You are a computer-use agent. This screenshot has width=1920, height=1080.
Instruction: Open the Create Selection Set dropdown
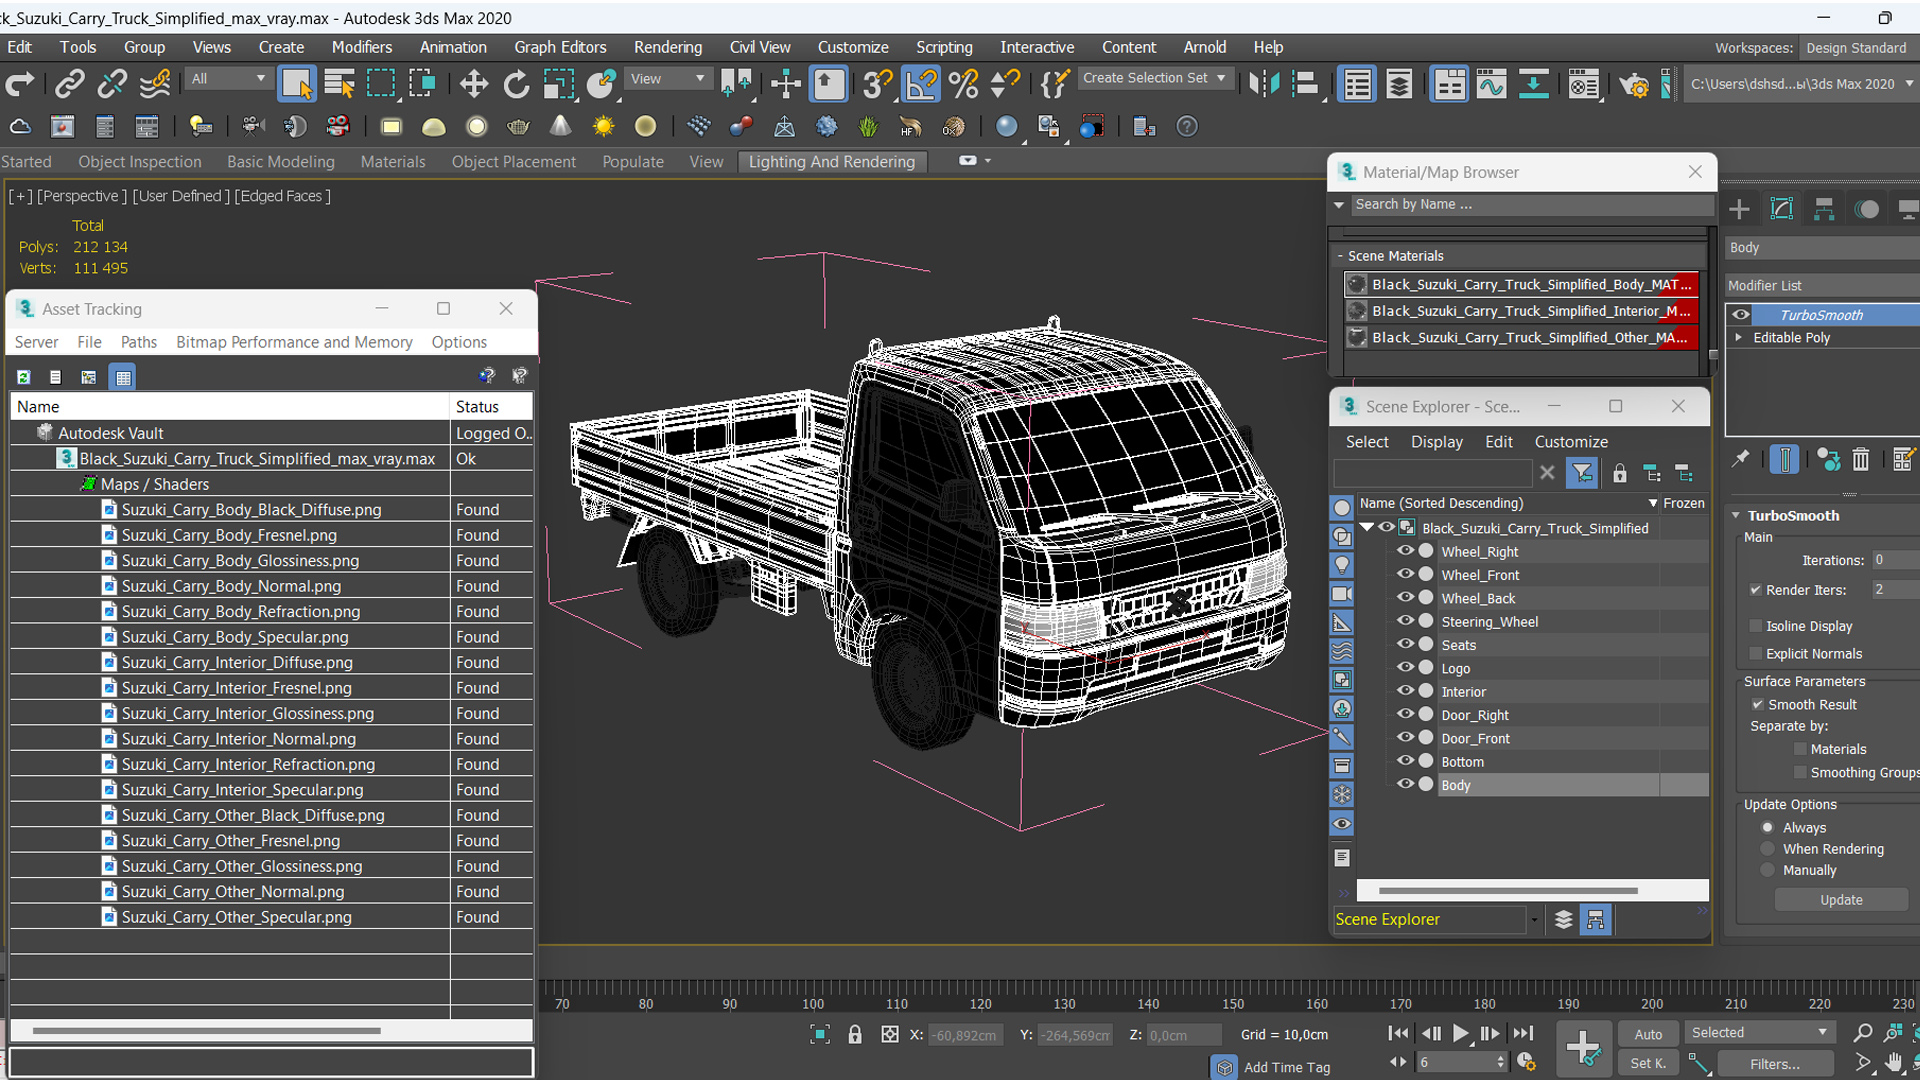point(1155,78)
